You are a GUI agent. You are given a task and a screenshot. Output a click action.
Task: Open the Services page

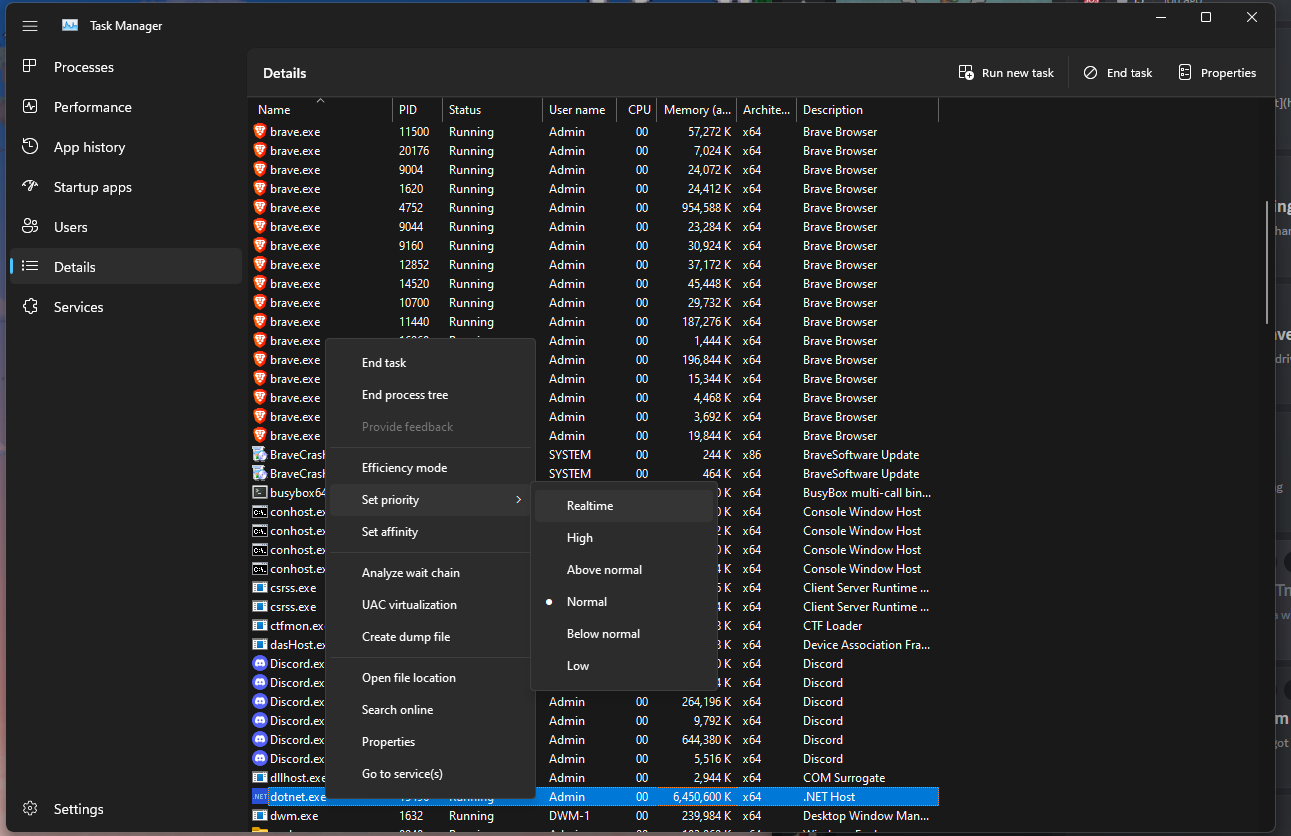pos(126,307)
